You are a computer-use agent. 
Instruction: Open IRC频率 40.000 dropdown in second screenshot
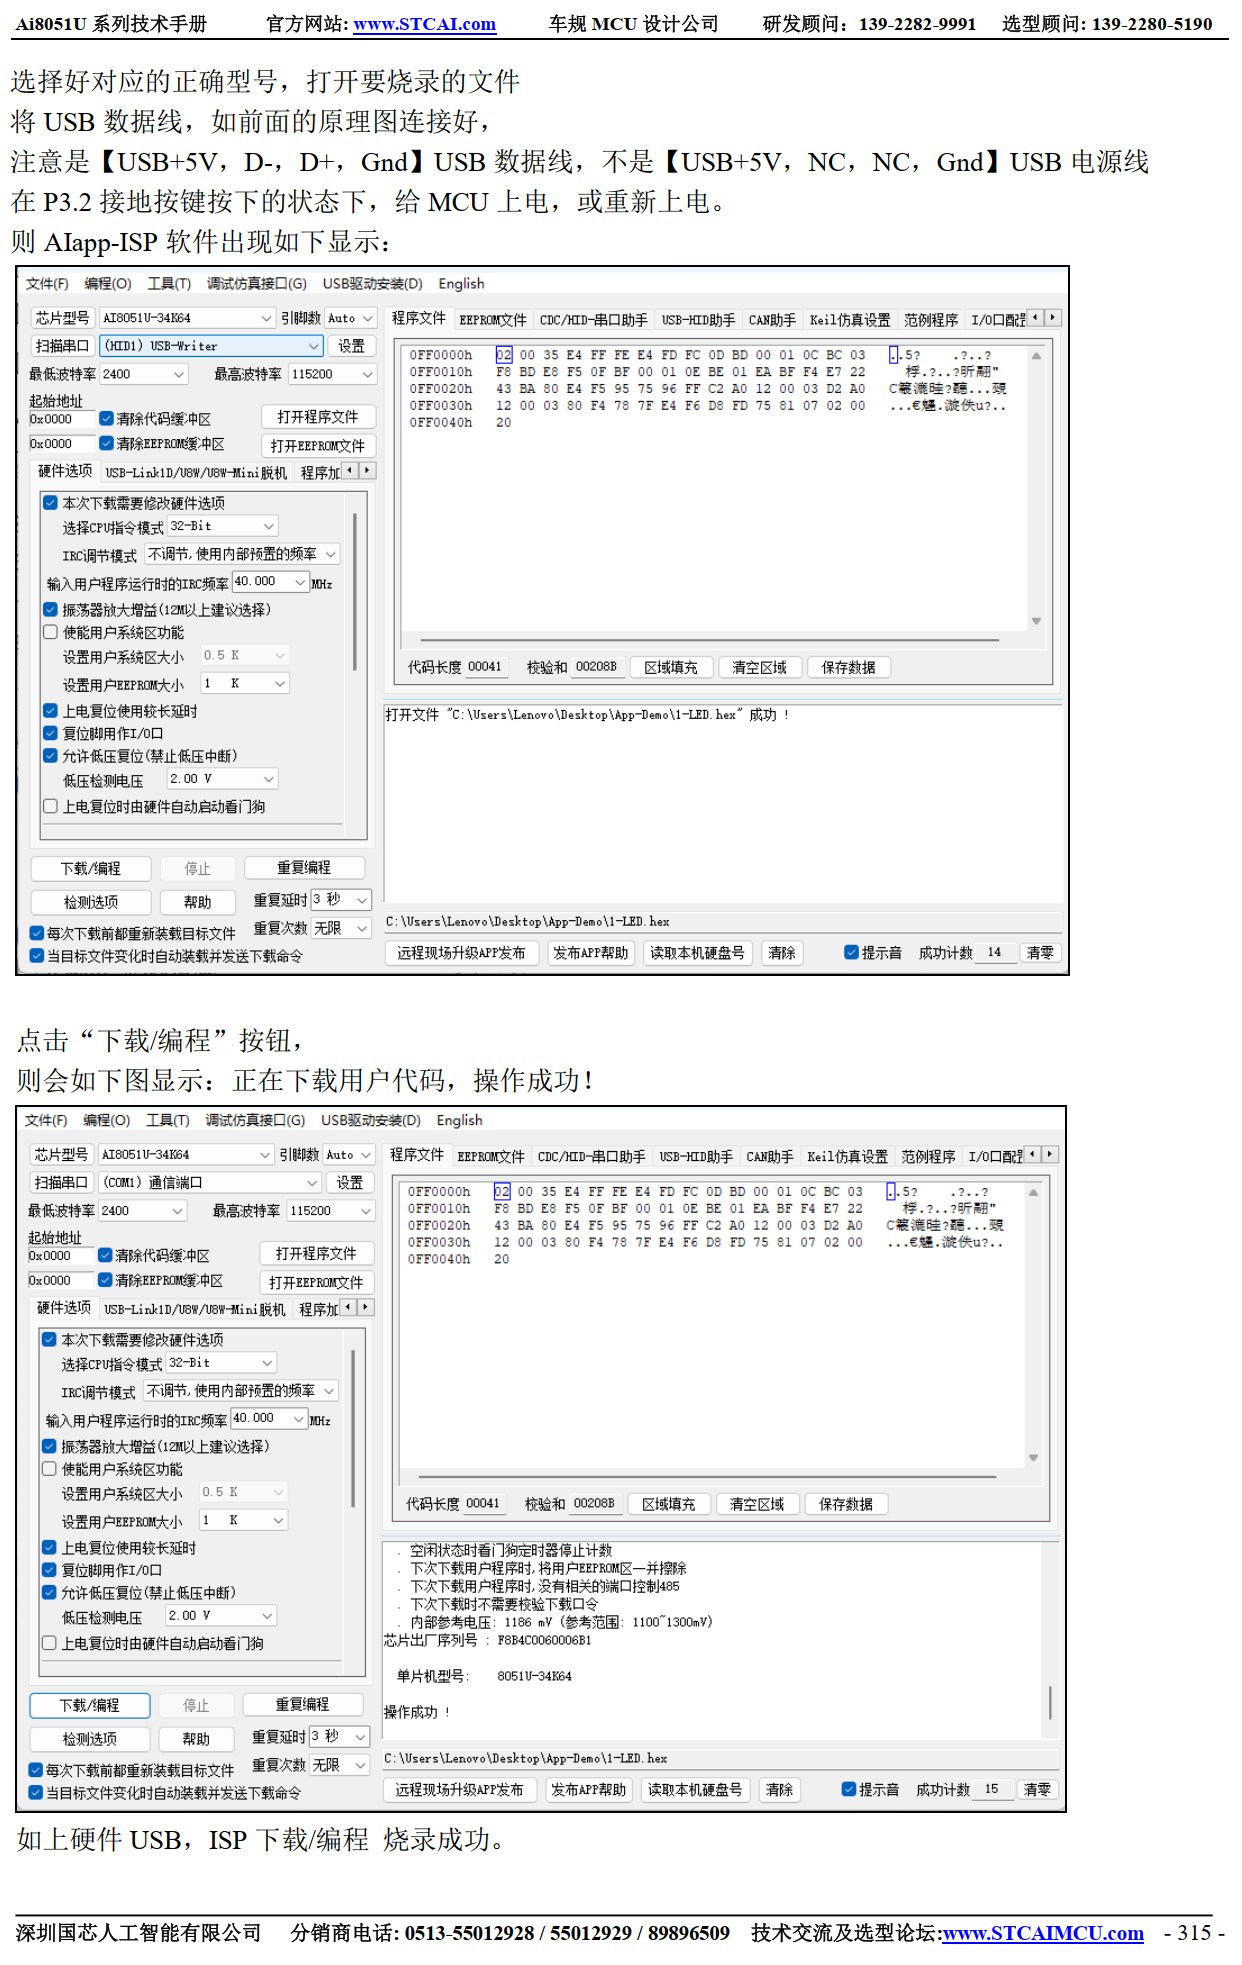tap(269, 1418)
